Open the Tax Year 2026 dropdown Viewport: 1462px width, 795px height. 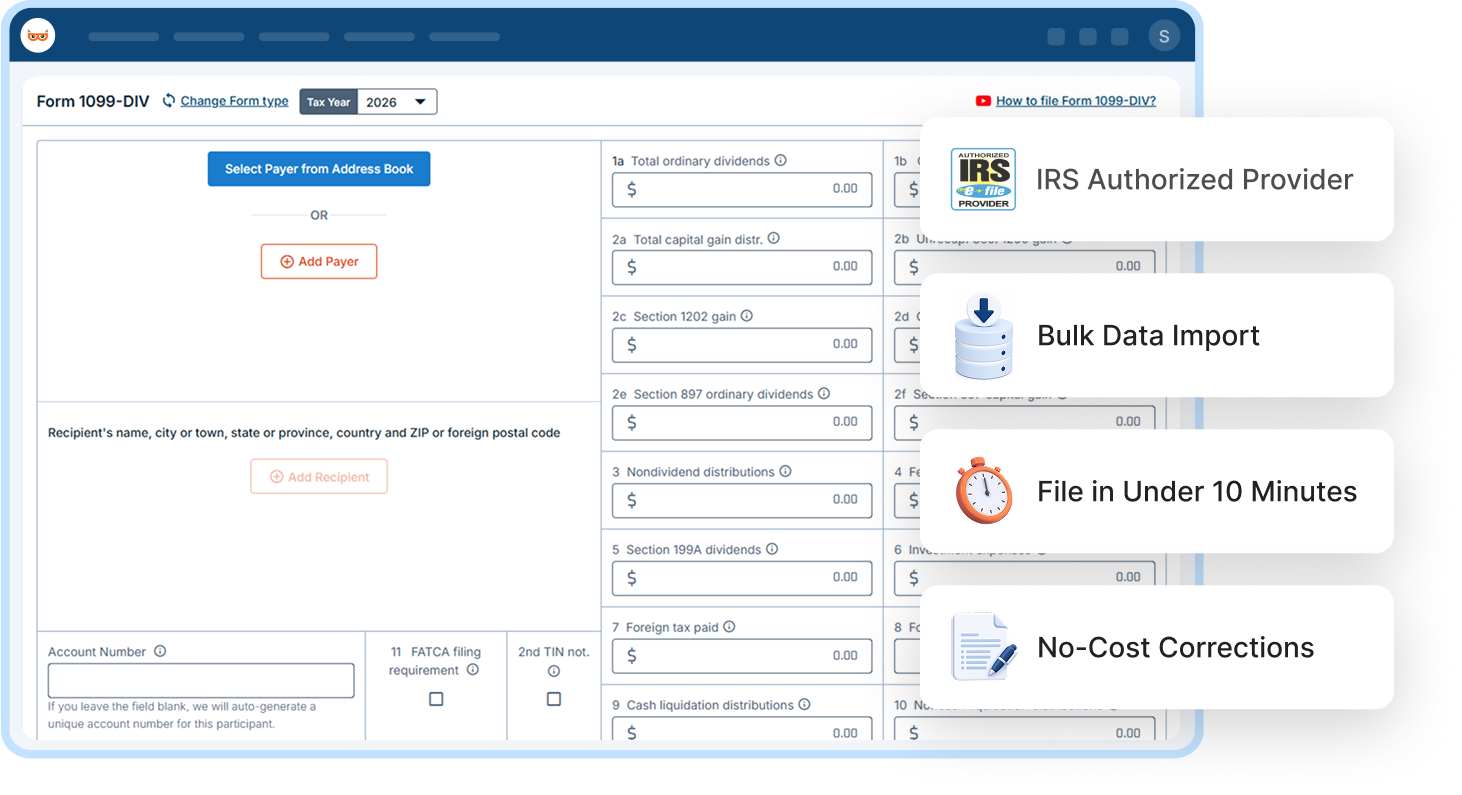(x=396, y=102)
